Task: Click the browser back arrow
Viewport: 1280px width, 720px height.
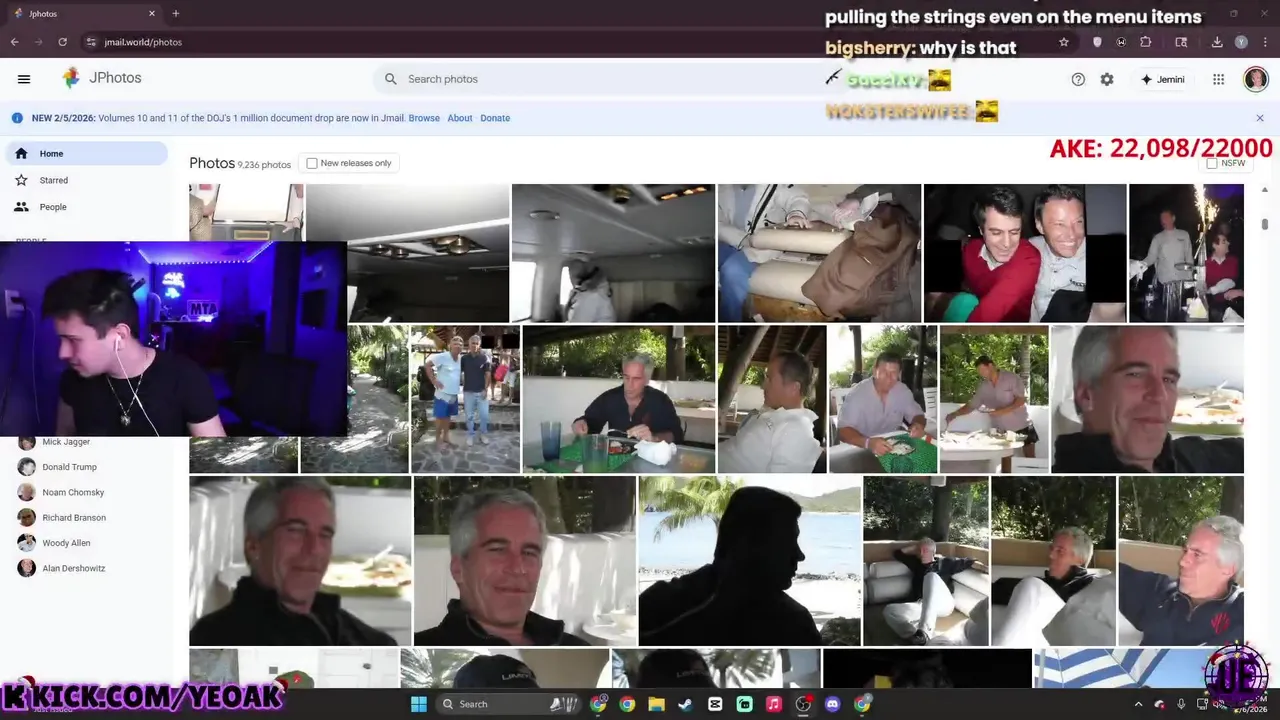Action: coord(14,42)
